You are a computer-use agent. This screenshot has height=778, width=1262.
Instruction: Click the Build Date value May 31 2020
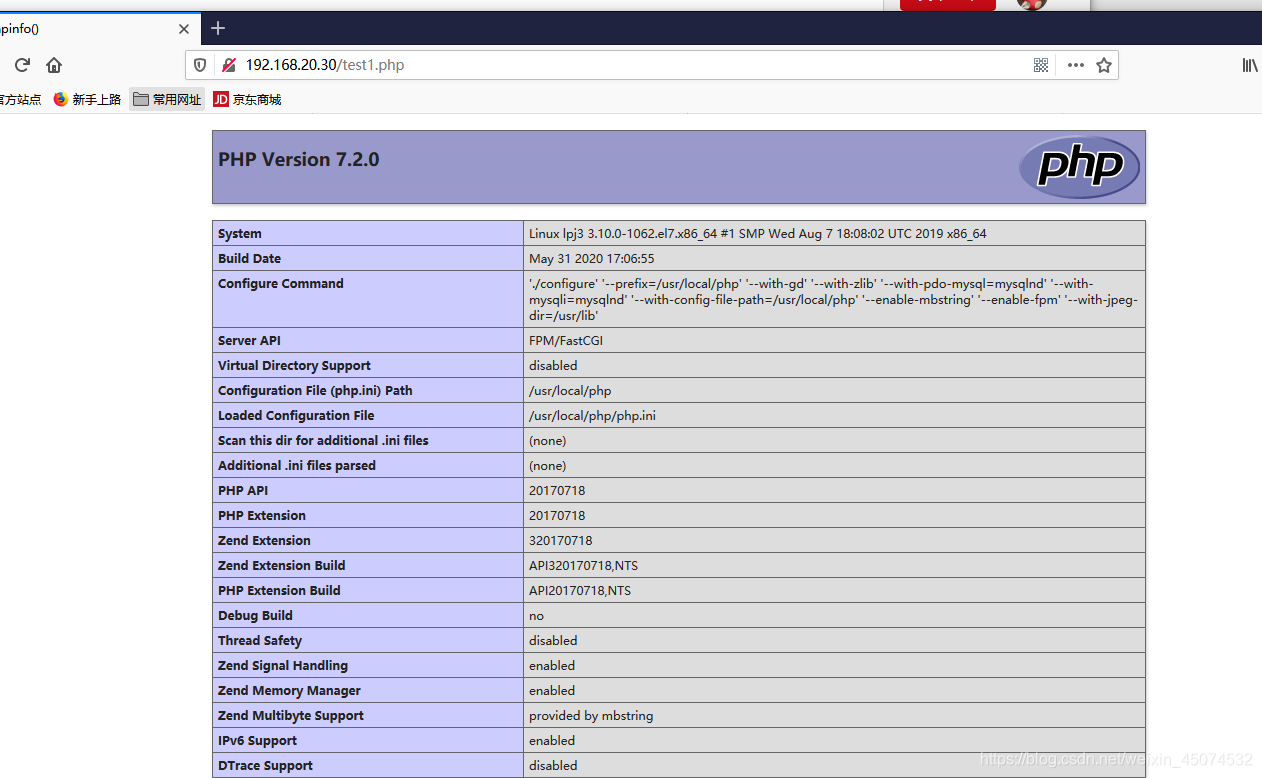(x=592, y=259)
